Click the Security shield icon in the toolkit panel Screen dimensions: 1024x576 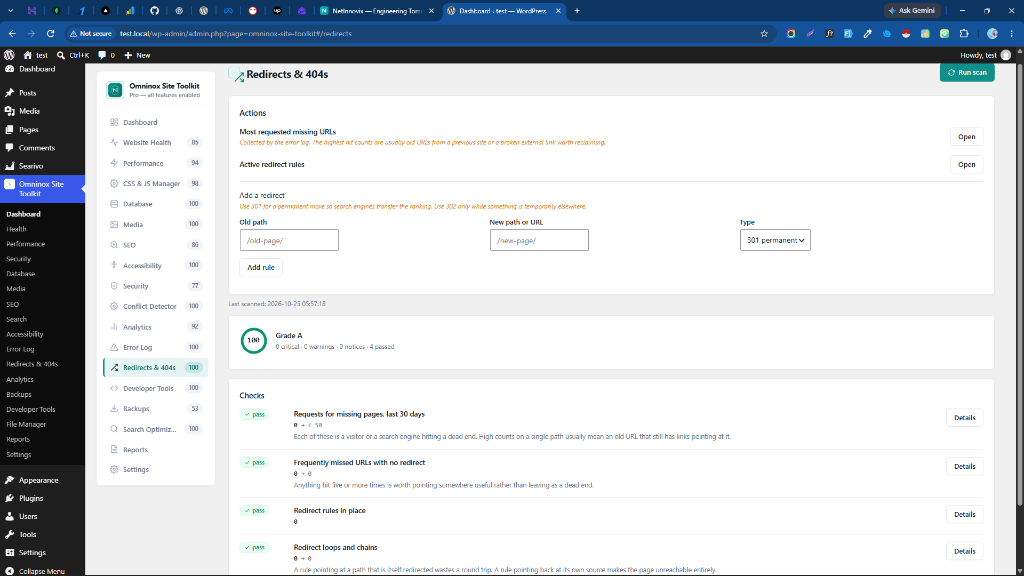click(114, 286)
